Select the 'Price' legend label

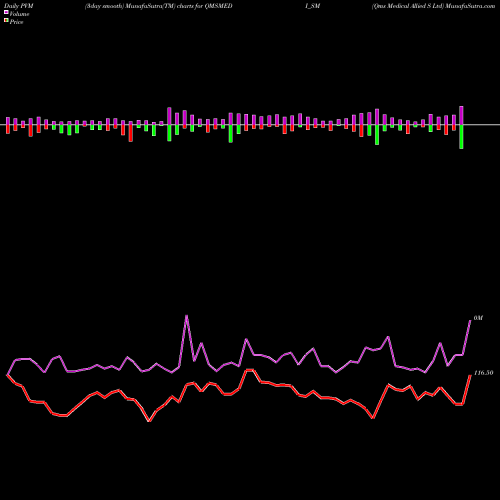click(16, 22)
